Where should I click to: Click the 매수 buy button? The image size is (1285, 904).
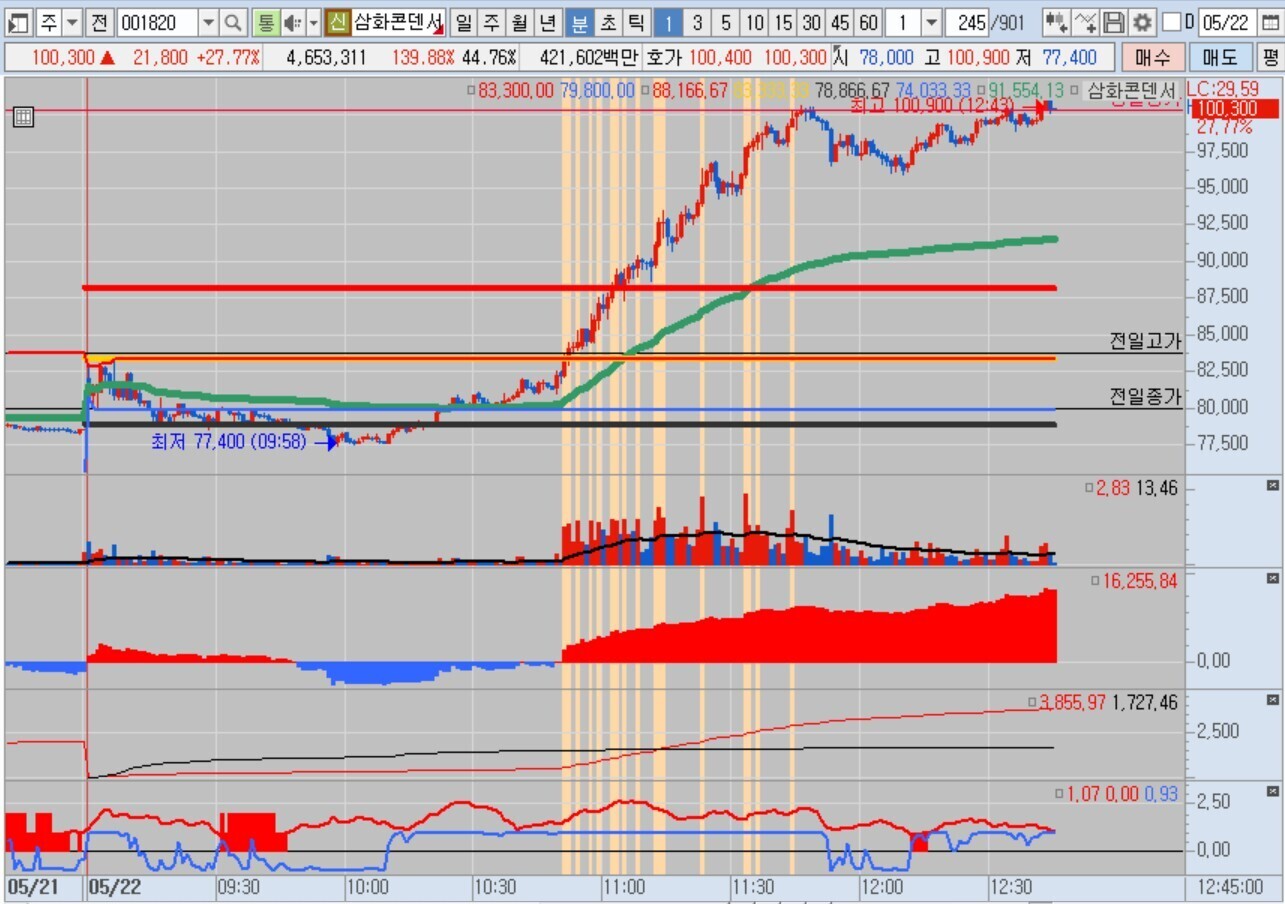tap(1153, 58)
